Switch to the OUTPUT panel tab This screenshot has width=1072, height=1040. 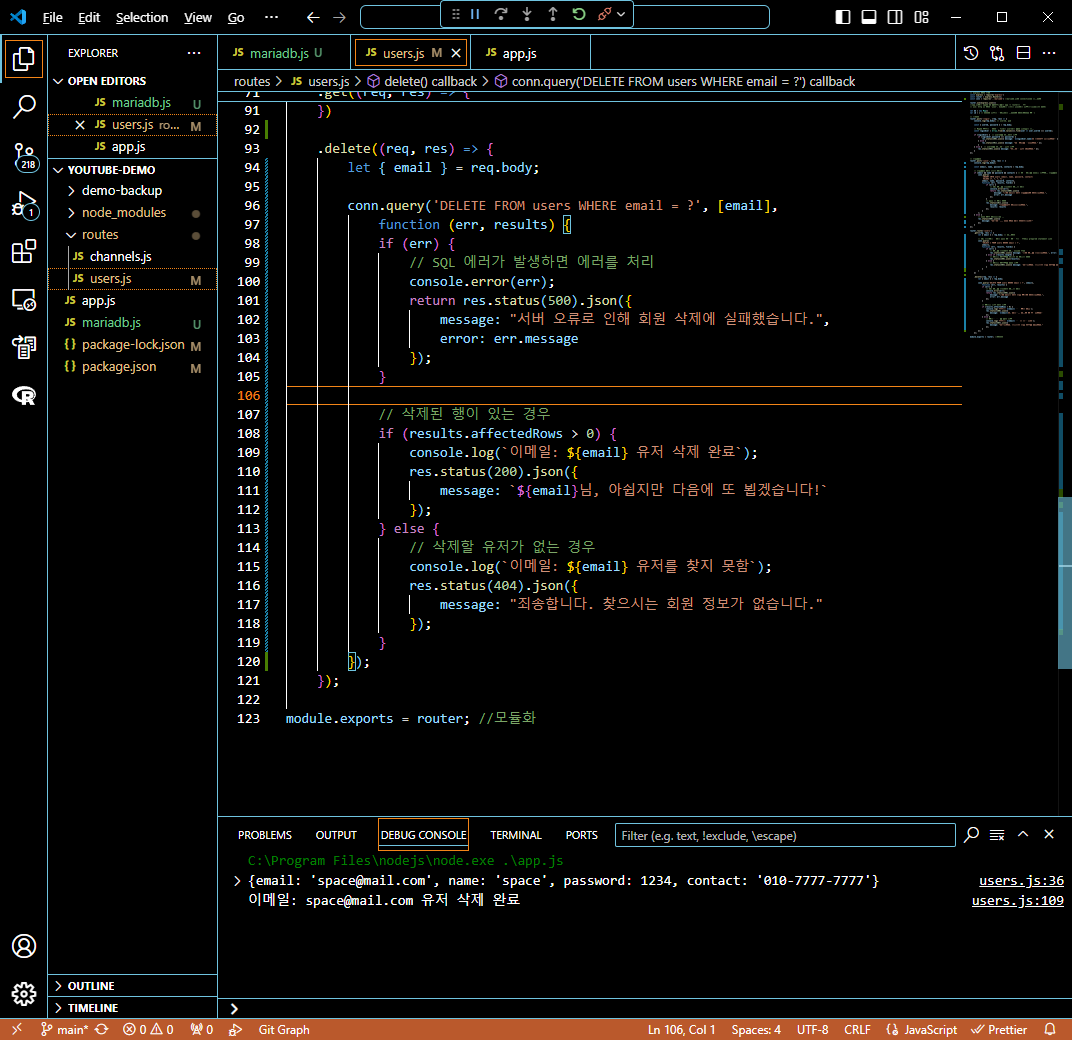pos(336,836)
